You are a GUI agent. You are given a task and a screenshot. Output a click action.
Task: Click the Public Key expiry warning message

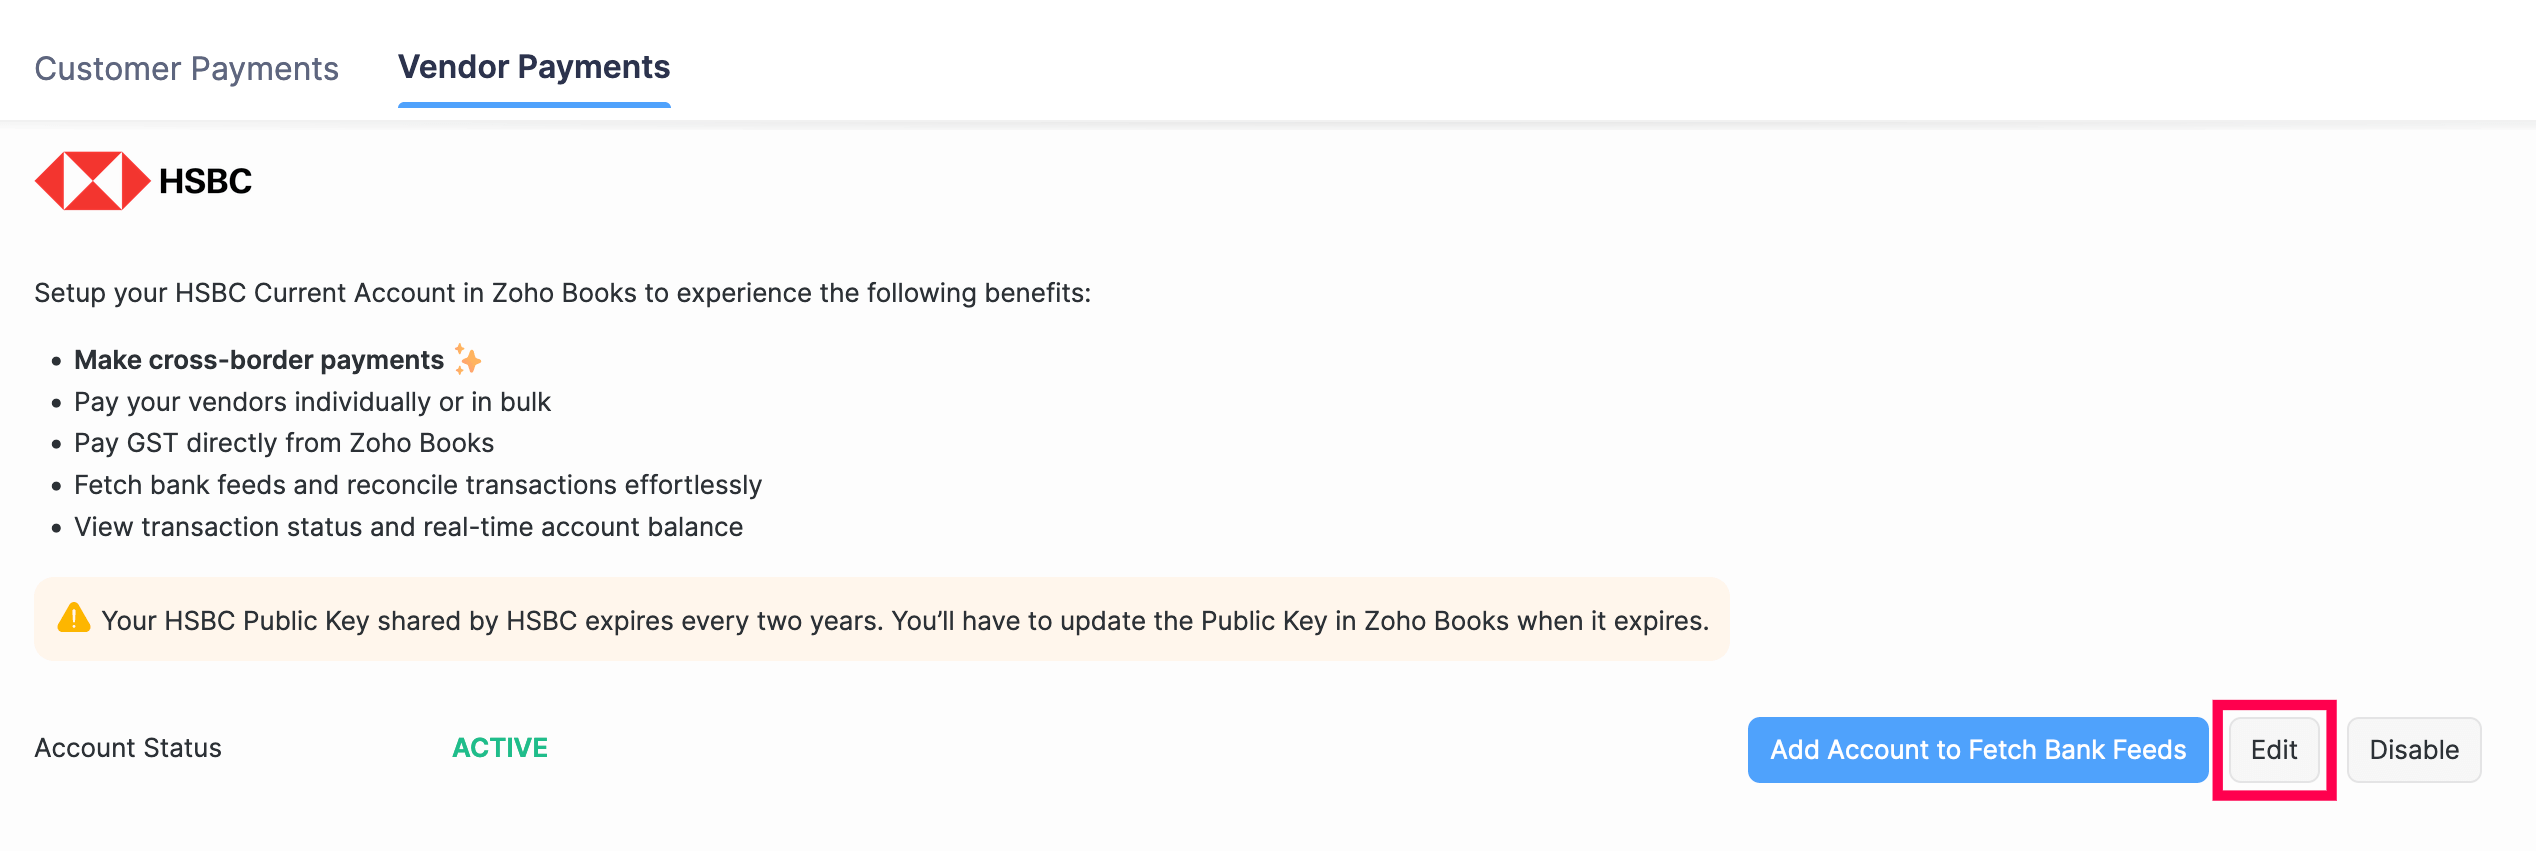tap(904, 621)
